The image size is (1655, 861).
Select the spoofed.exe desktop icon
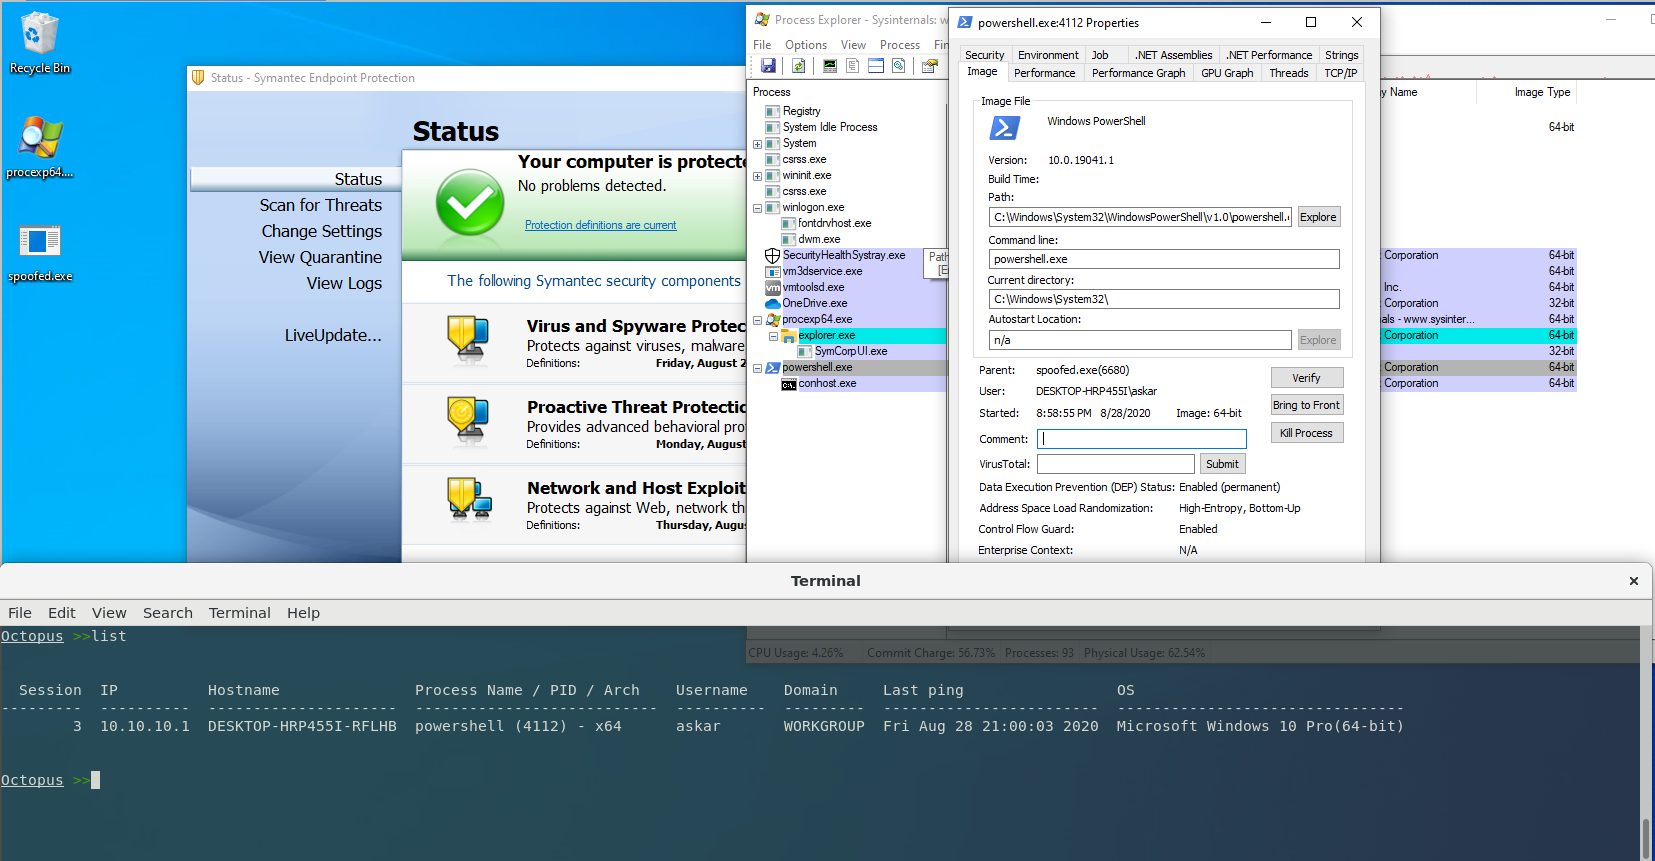[39, 252]
